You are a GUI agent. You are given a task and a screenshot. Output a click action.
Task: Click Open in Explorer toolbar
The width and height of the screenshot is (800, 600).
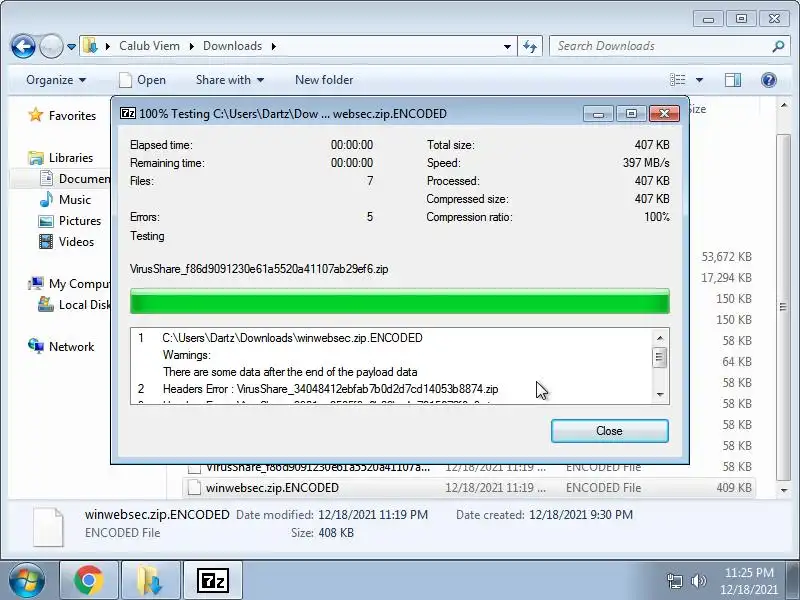click(142, 80)
